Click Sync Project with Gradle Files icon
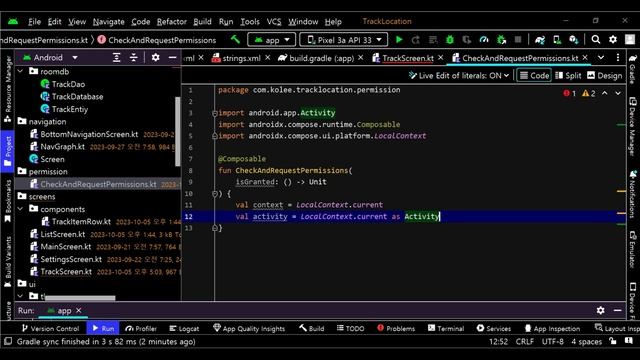This screenshot has height=360, width=640. (x=540, y=40)
